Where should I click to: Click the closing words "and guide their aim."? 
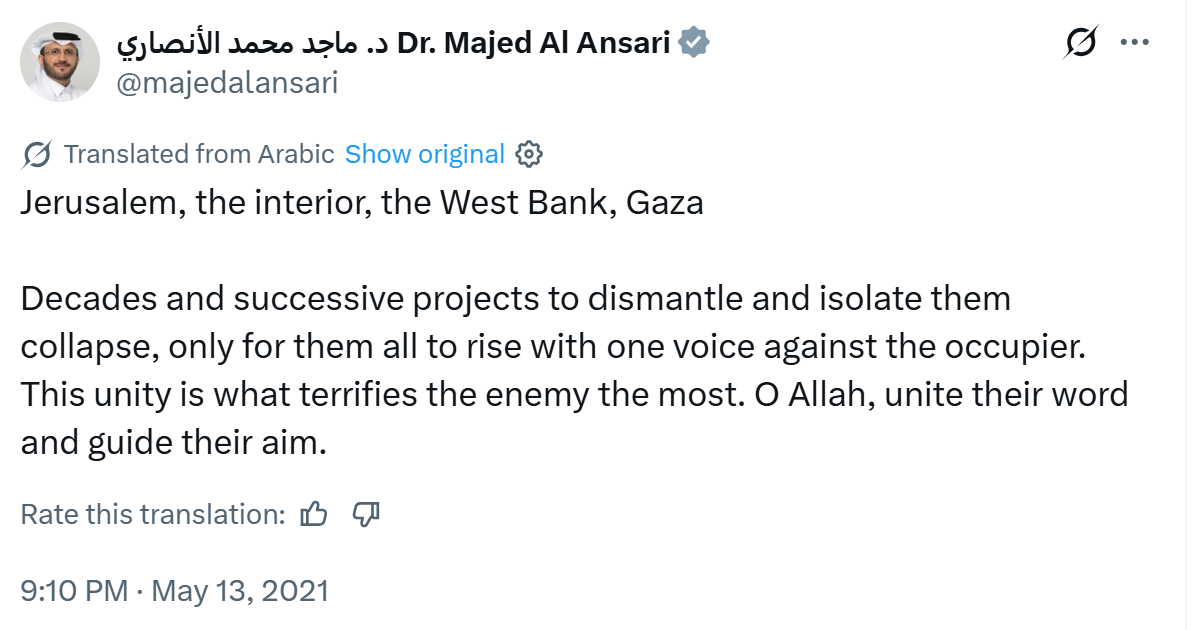pyautogui.click(x=174, y=442)
